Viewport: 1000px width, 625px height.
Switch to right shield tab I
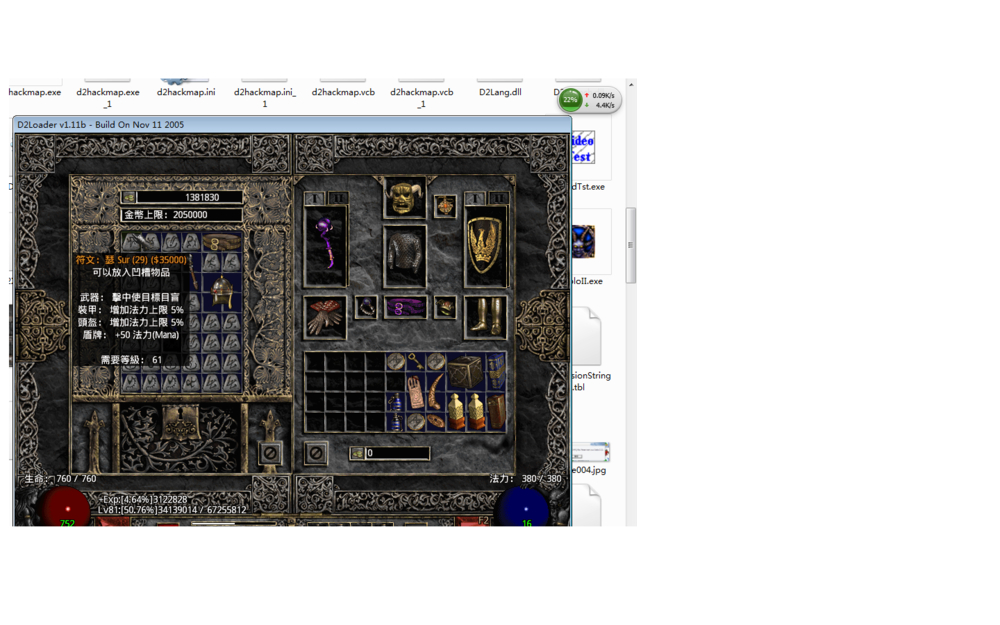pos(474,198)
